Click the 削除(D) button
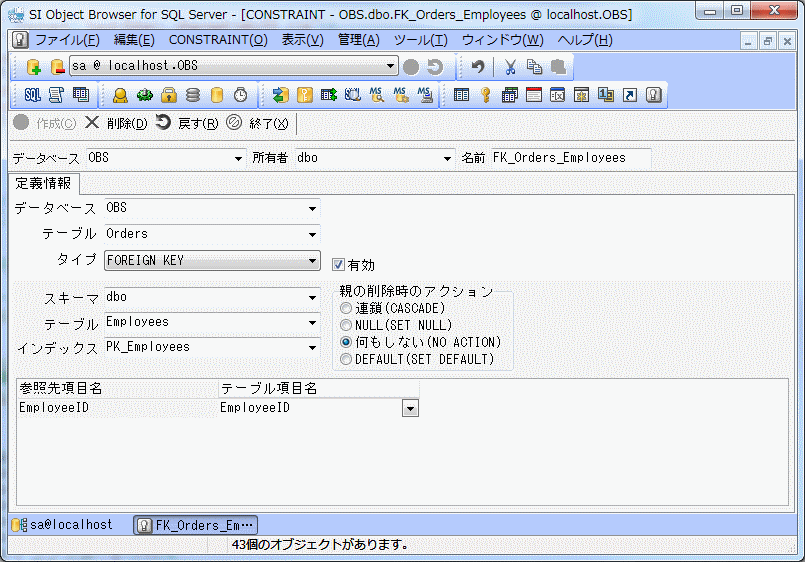 [x=116, y=124]
